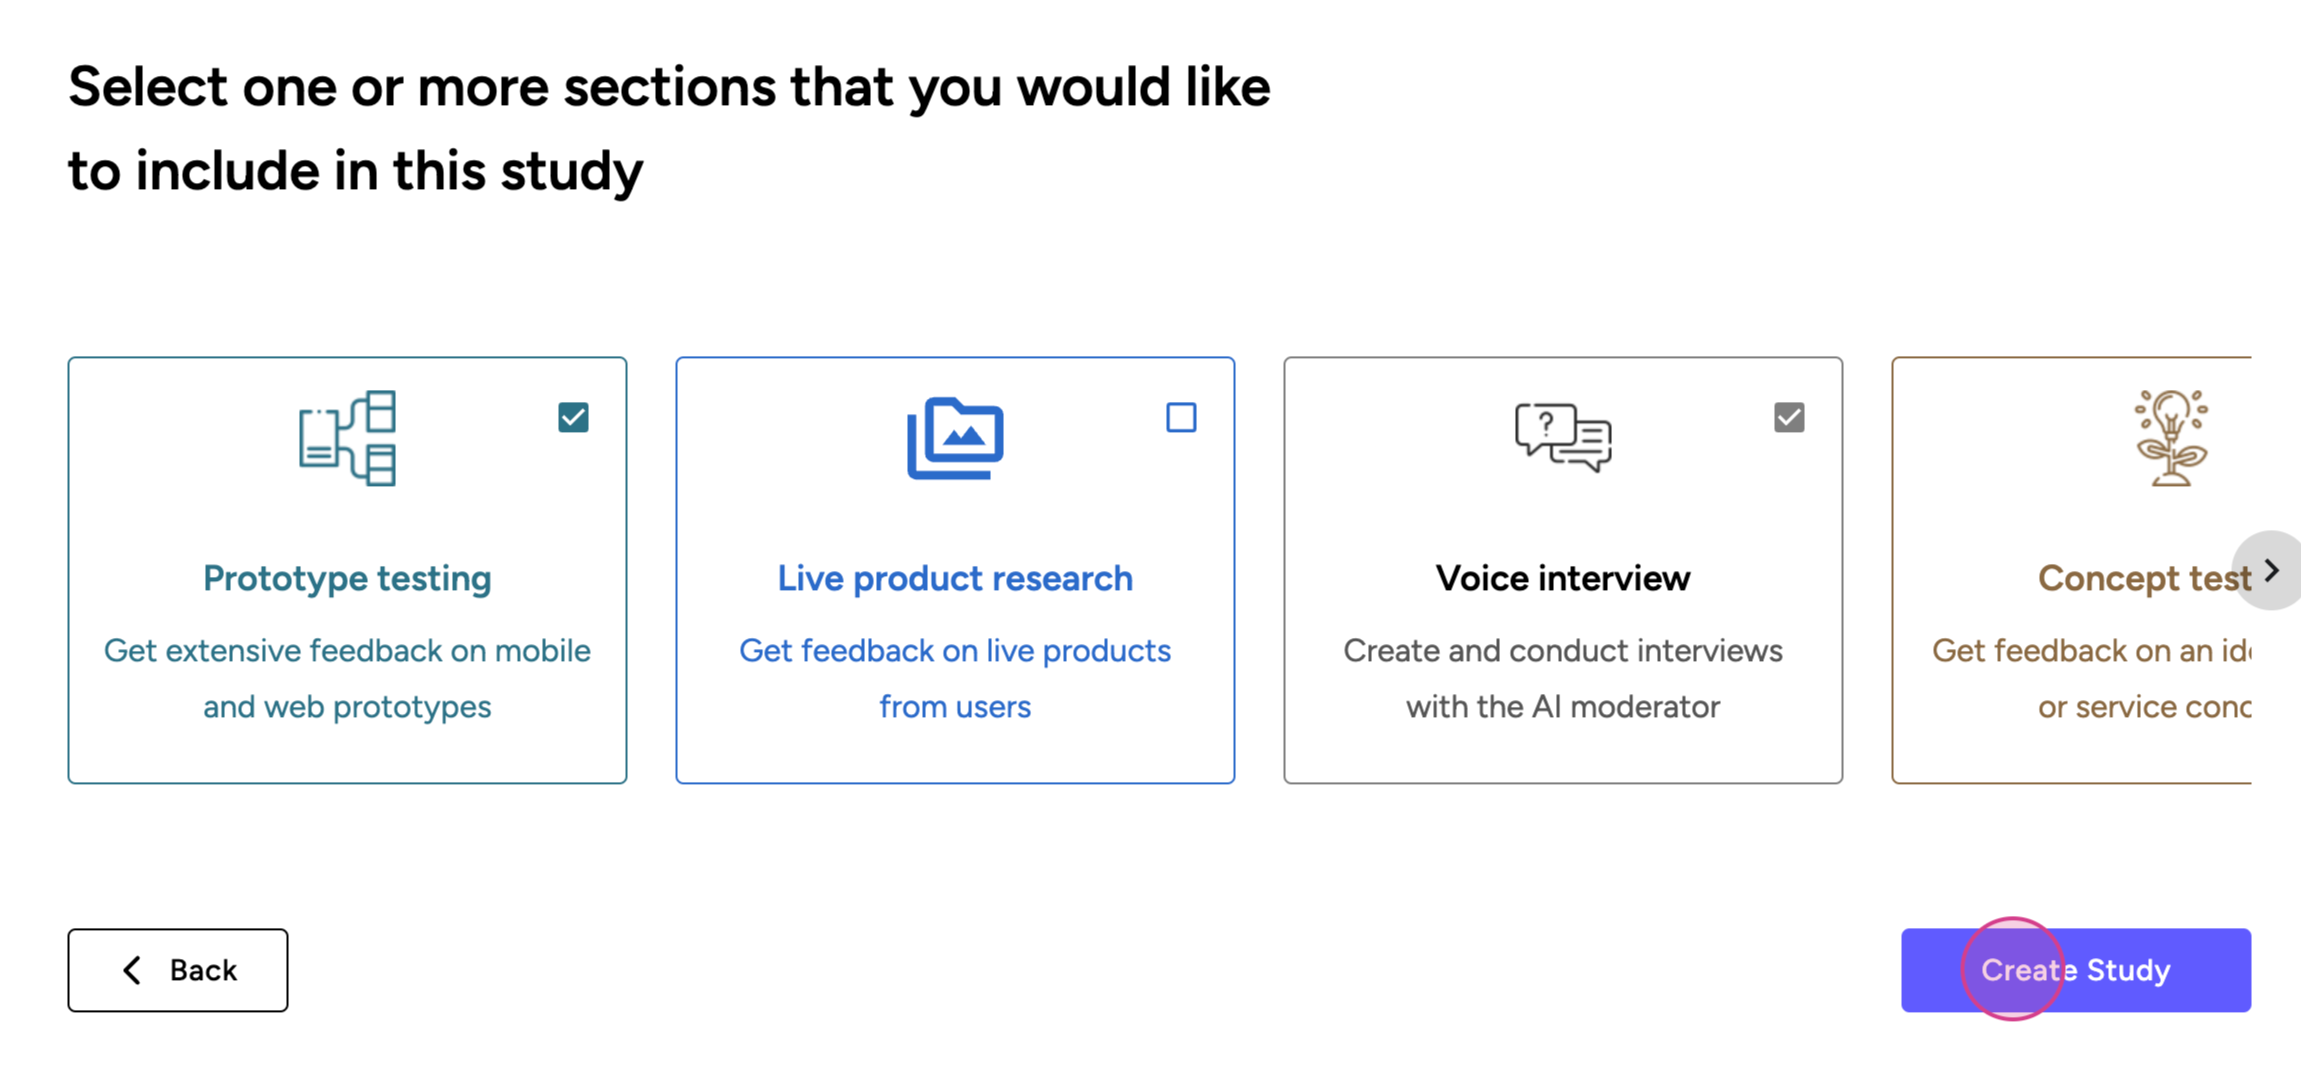Click the left chevron icon inside Back

[x=132, y=970]
